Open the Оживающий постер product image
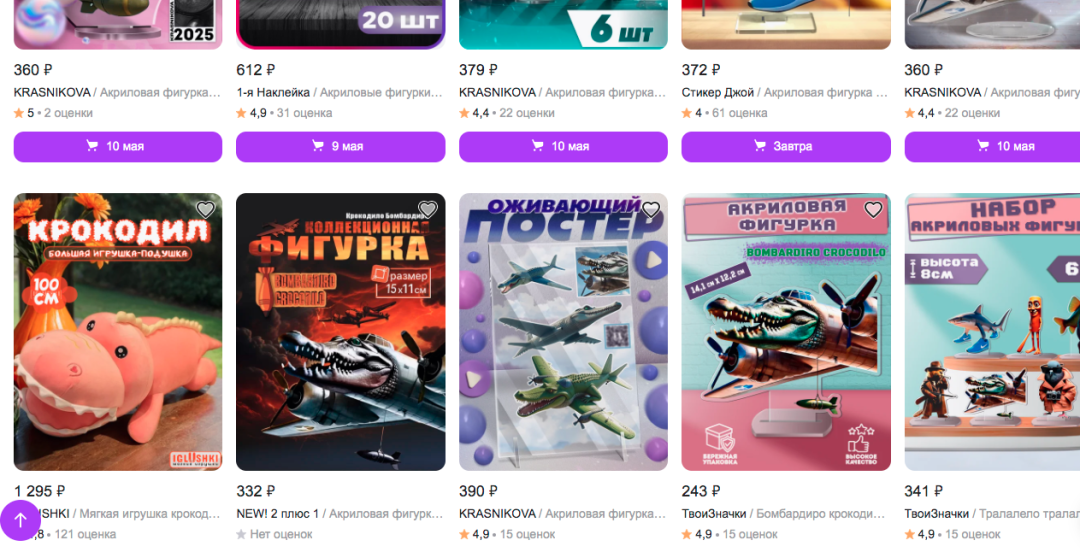Screen dimensions: 1080x552 pyautogui.click(x=563, y=332)
